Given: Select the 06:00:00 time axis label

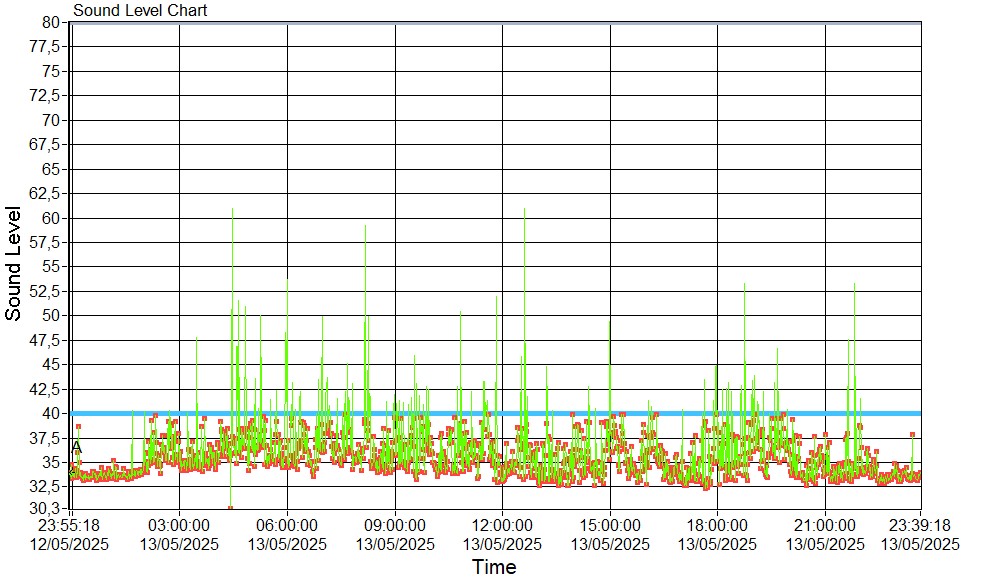Looking at the screenshot, I should click(x=287, y=534).
